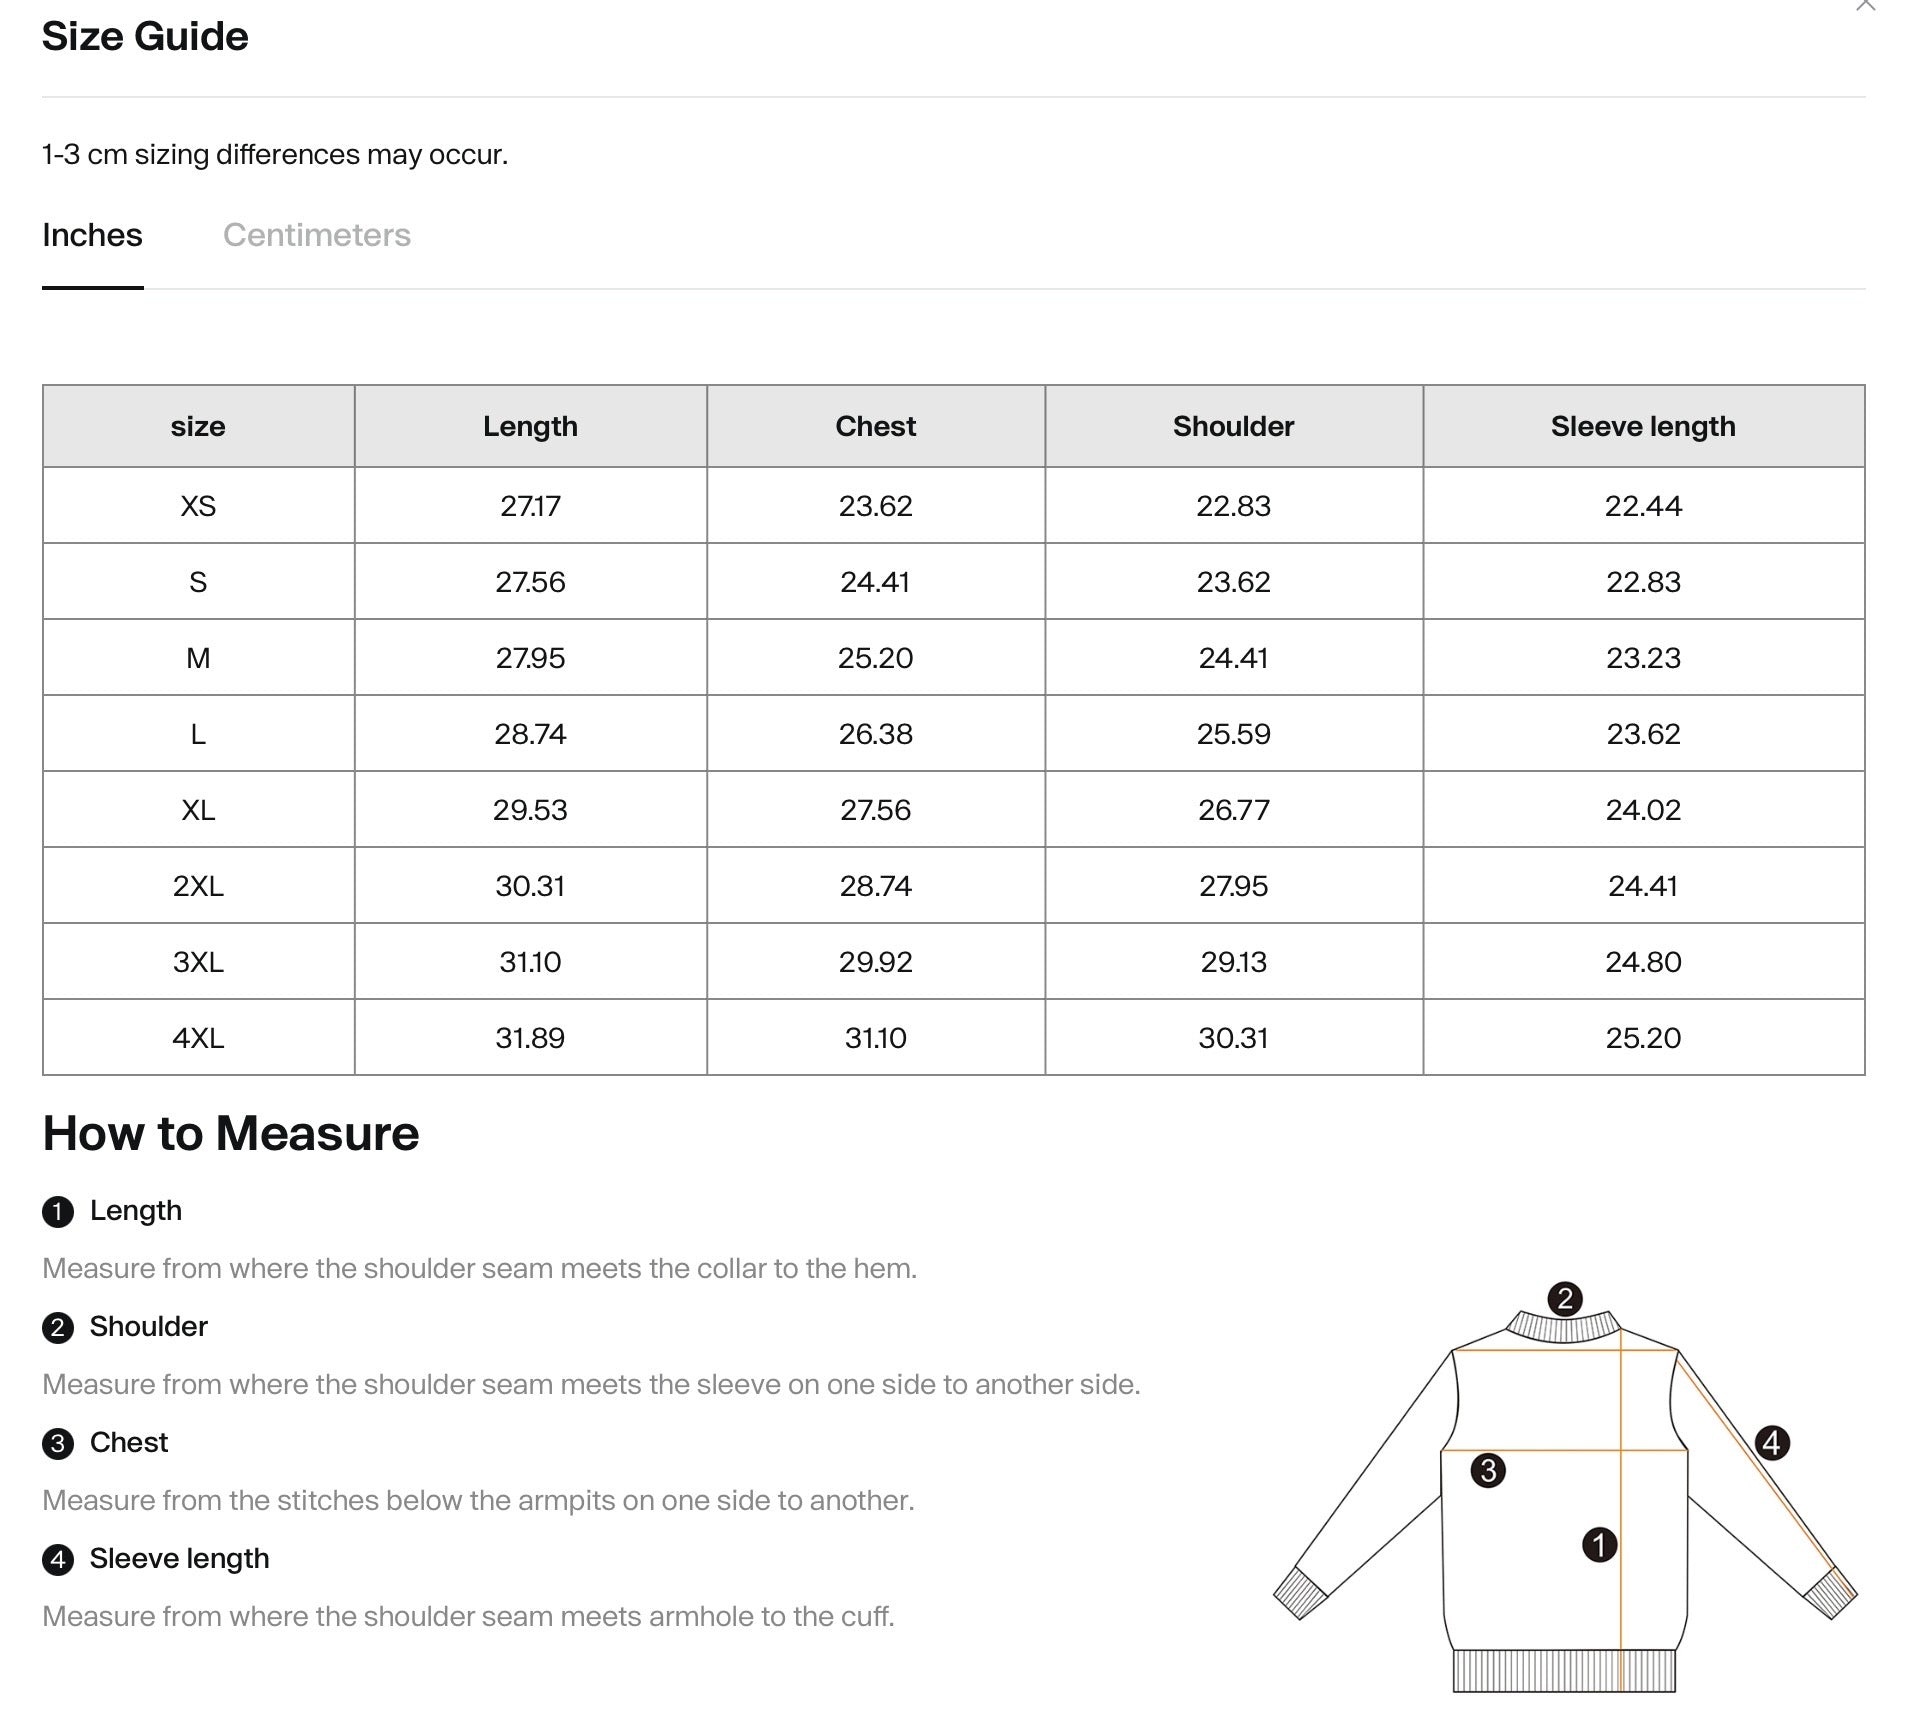
Task: Select the Inches tab
Action: 92,235
